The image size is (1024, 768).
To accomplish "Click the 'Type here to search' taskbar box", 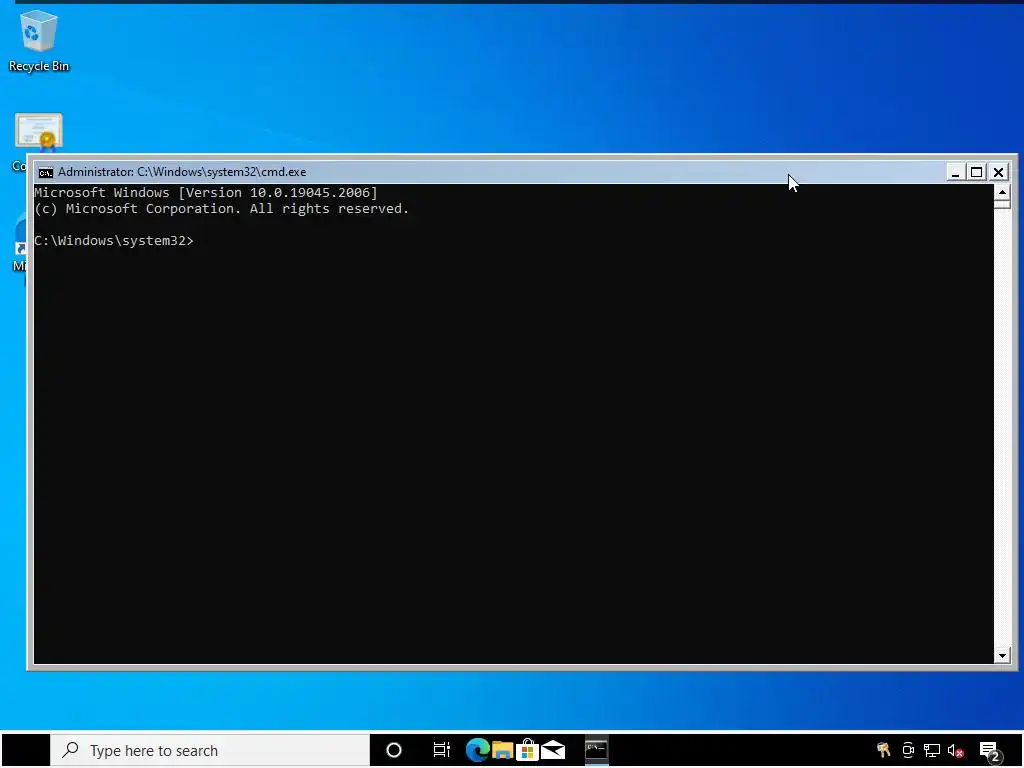I will tap(210, 750).
